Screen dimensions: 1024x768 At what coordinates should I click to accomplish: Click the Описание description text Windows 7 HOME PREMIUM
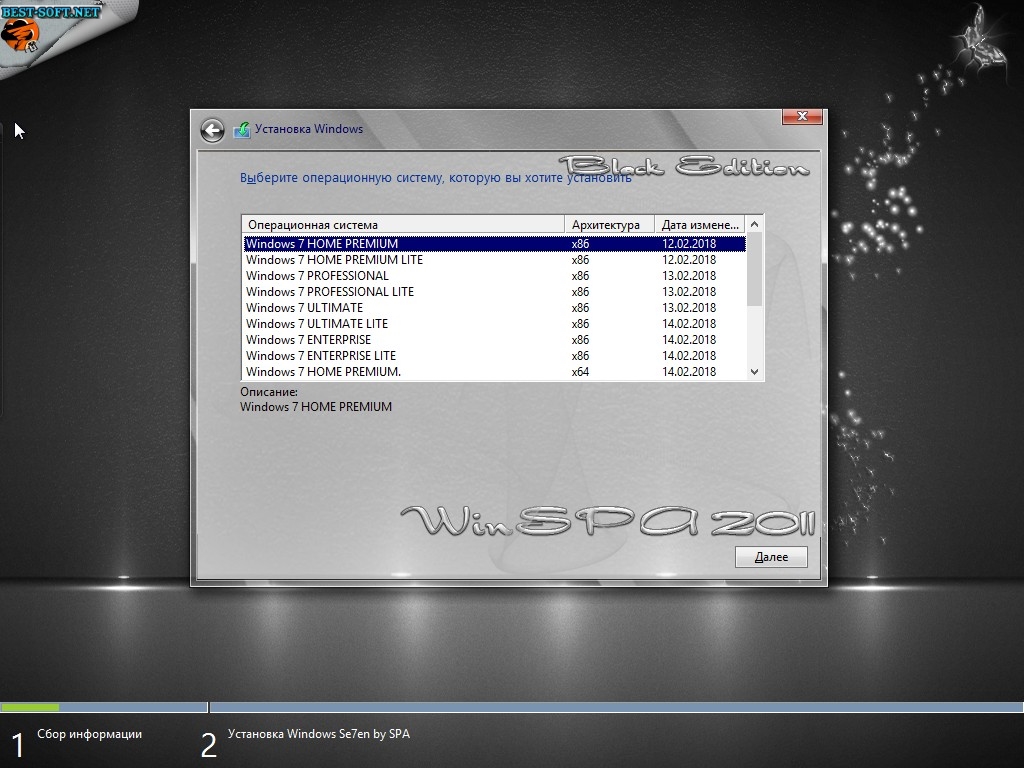[316, 407]
